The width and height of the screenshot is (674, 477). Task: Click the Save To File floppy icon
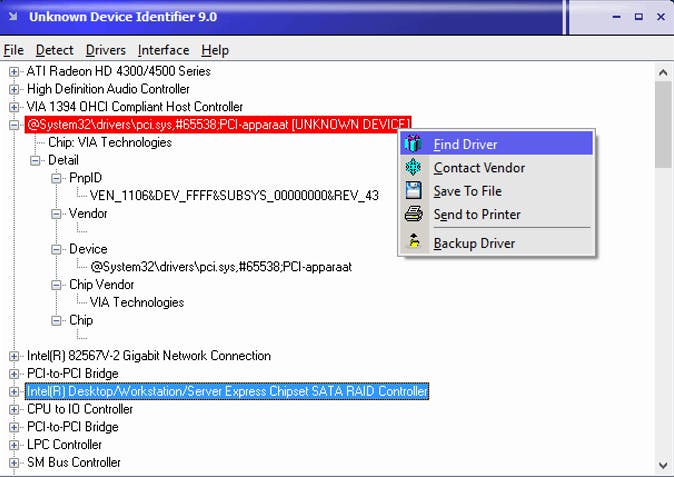[x=413, y=190]
